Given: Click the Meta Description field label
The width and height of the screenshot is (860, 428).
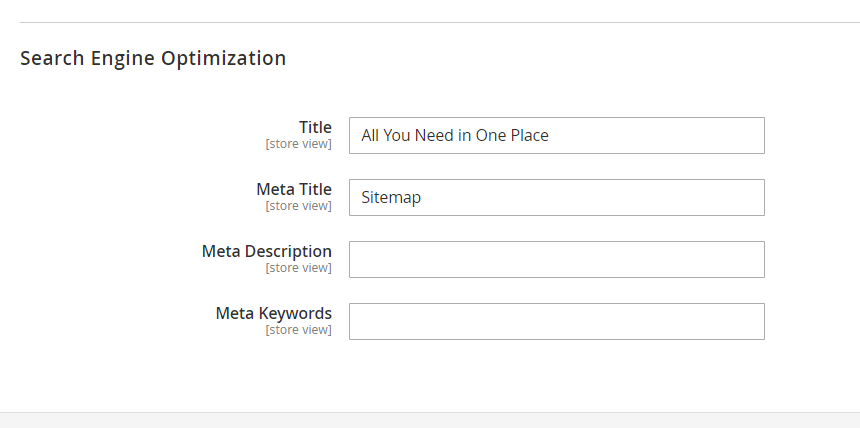Looking at the screenshot, I should point(267,251).
